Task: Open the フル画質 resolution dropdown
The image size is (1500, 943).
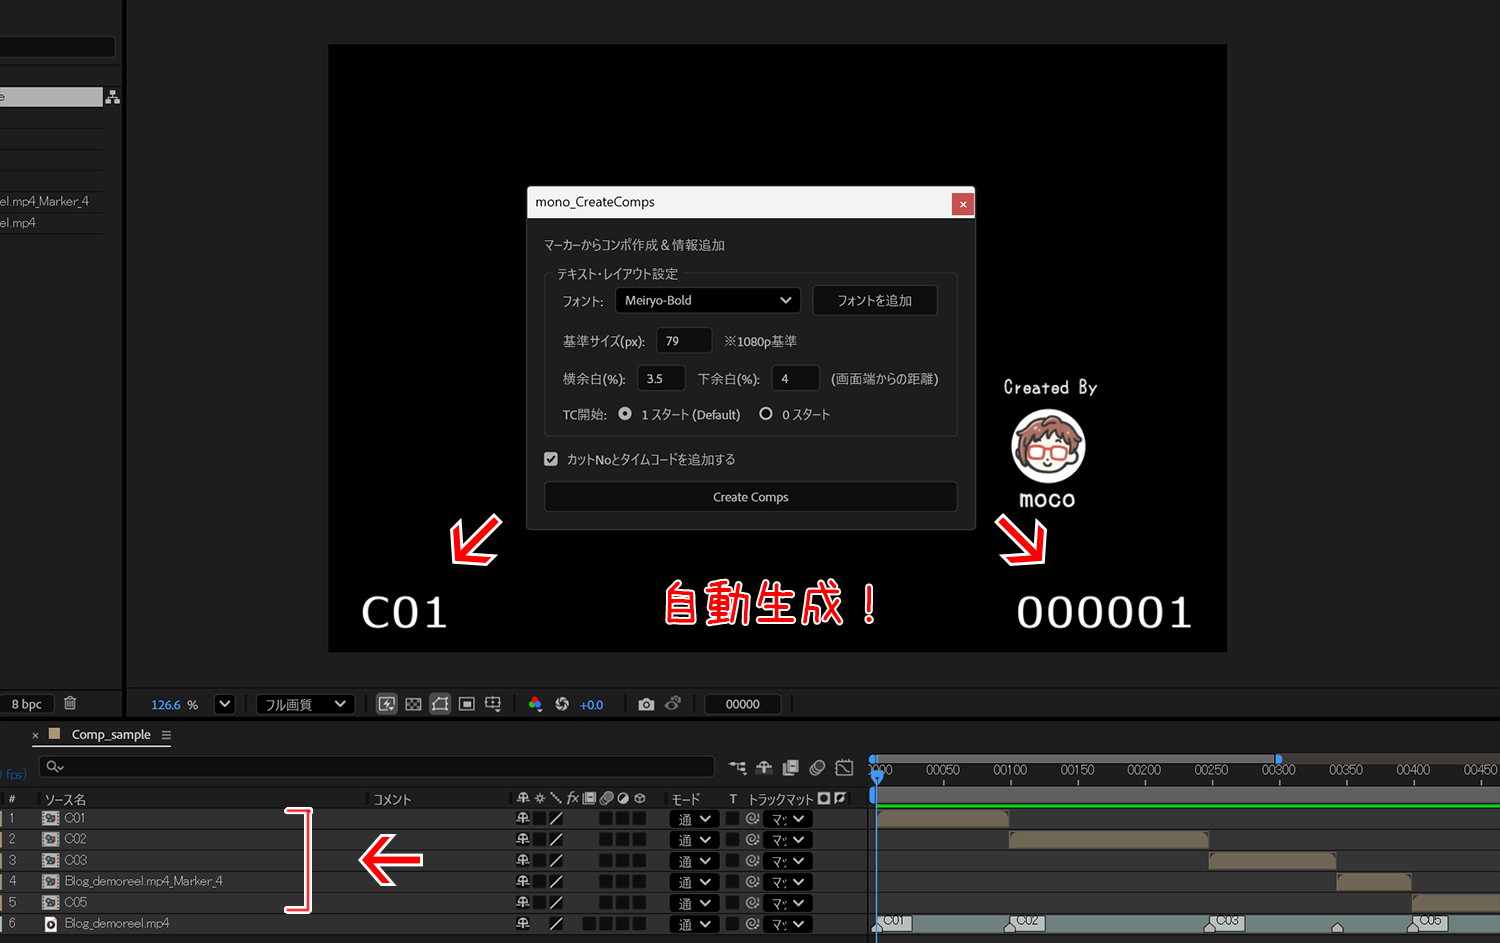Action: click(x=305, y=704)
